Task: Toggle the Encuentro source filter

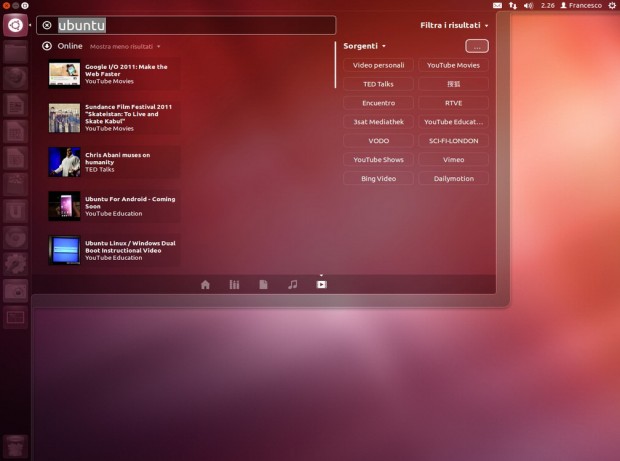Action: coord(378,103)
